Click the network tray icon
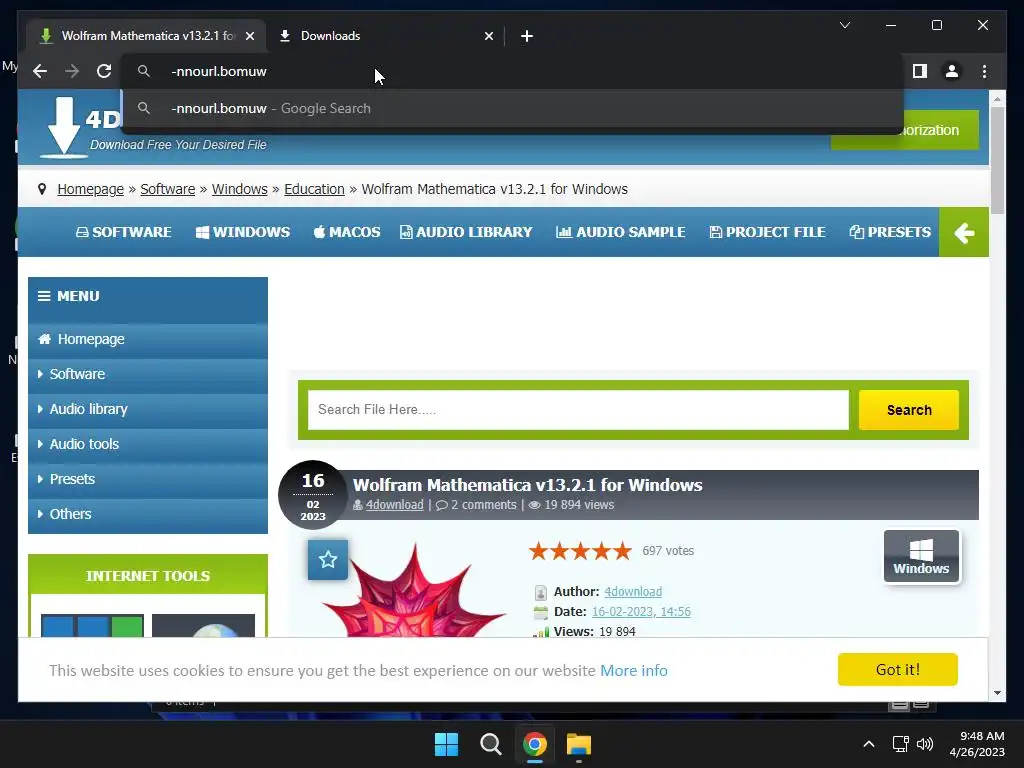The height and width of the screenshot is (768, 1024). pos(901,744)
